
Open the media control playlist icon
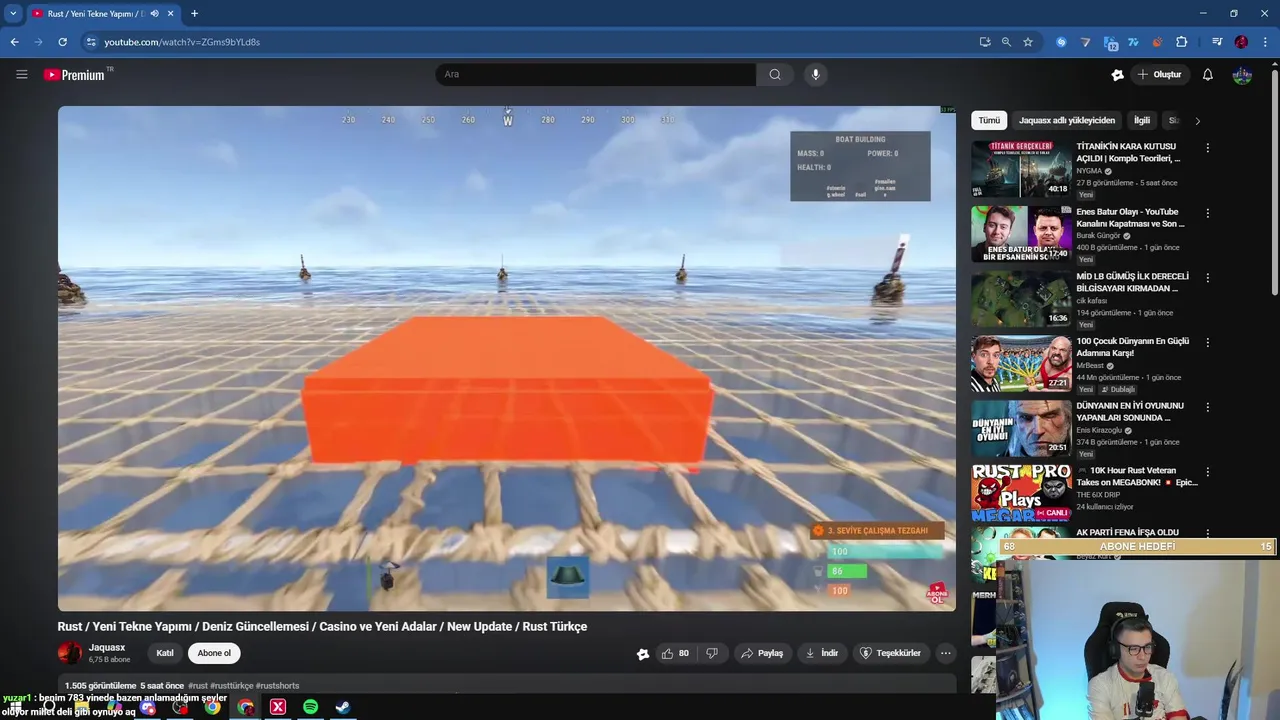click(x=1217, y=42)
